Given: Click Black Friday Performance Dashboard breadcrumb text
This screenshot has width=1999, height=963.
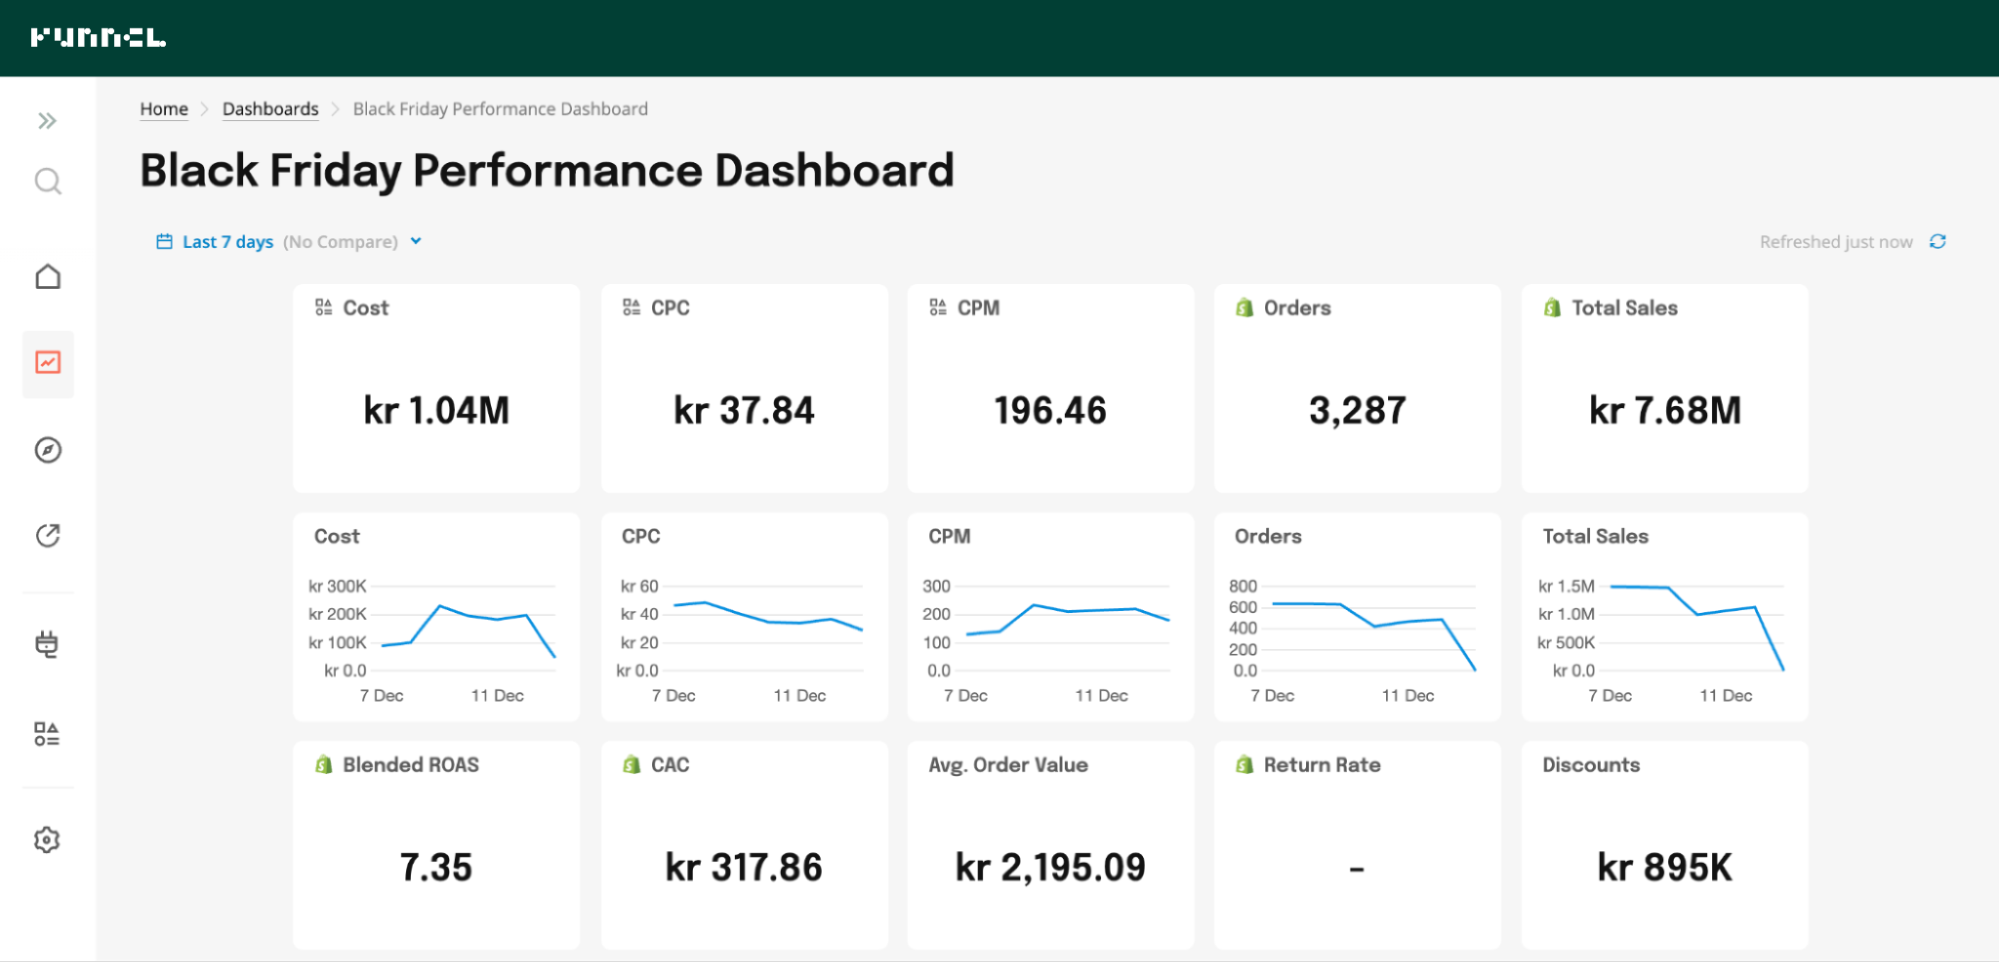Looking at the screenshot, I should tap(500, 109).
